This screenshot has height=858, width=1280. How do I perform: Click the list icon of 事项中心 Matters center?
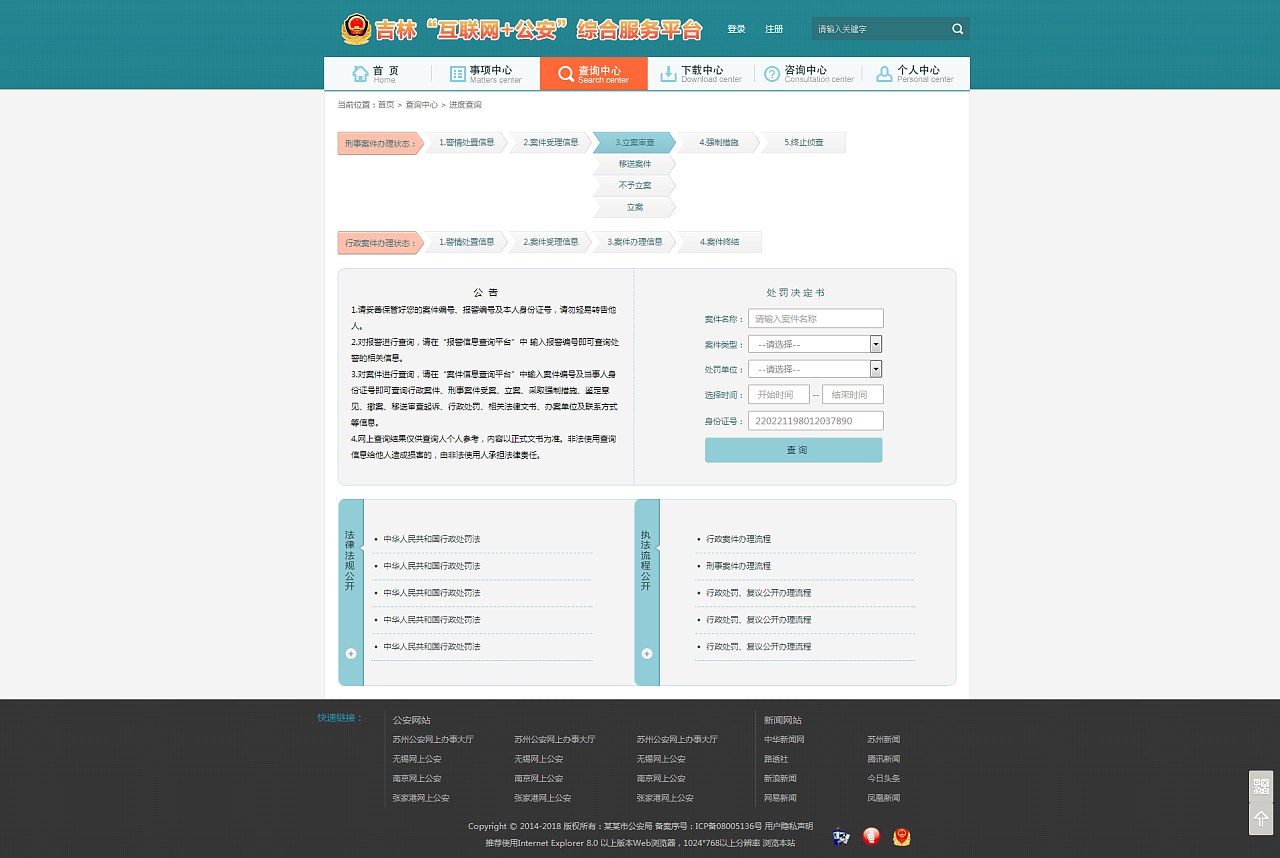click(458, 74)
